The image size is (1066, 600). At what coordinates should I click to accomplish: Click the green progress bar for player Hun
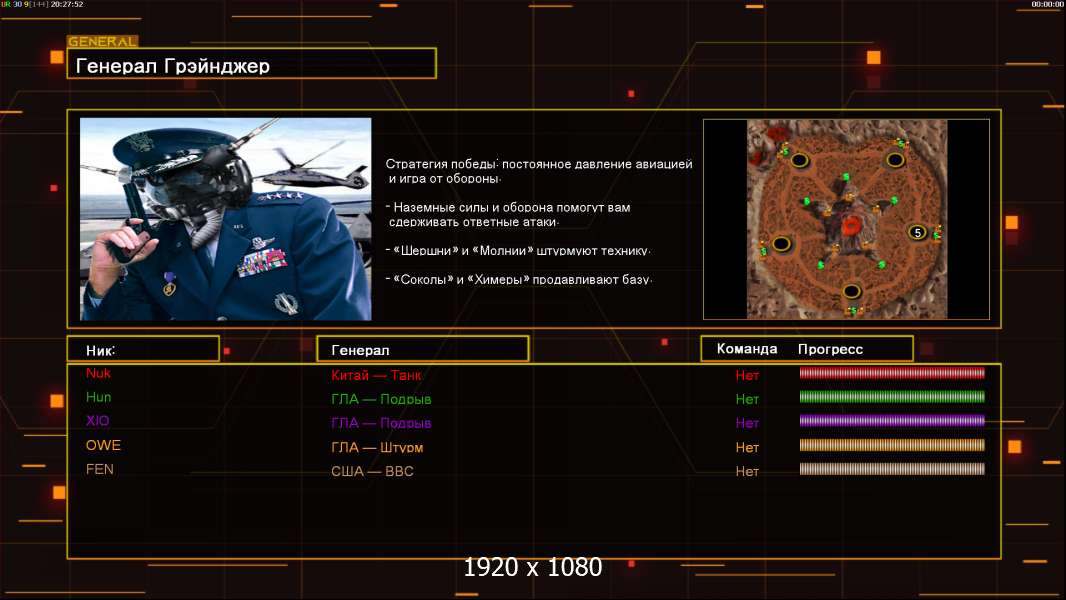coord(892,397)
